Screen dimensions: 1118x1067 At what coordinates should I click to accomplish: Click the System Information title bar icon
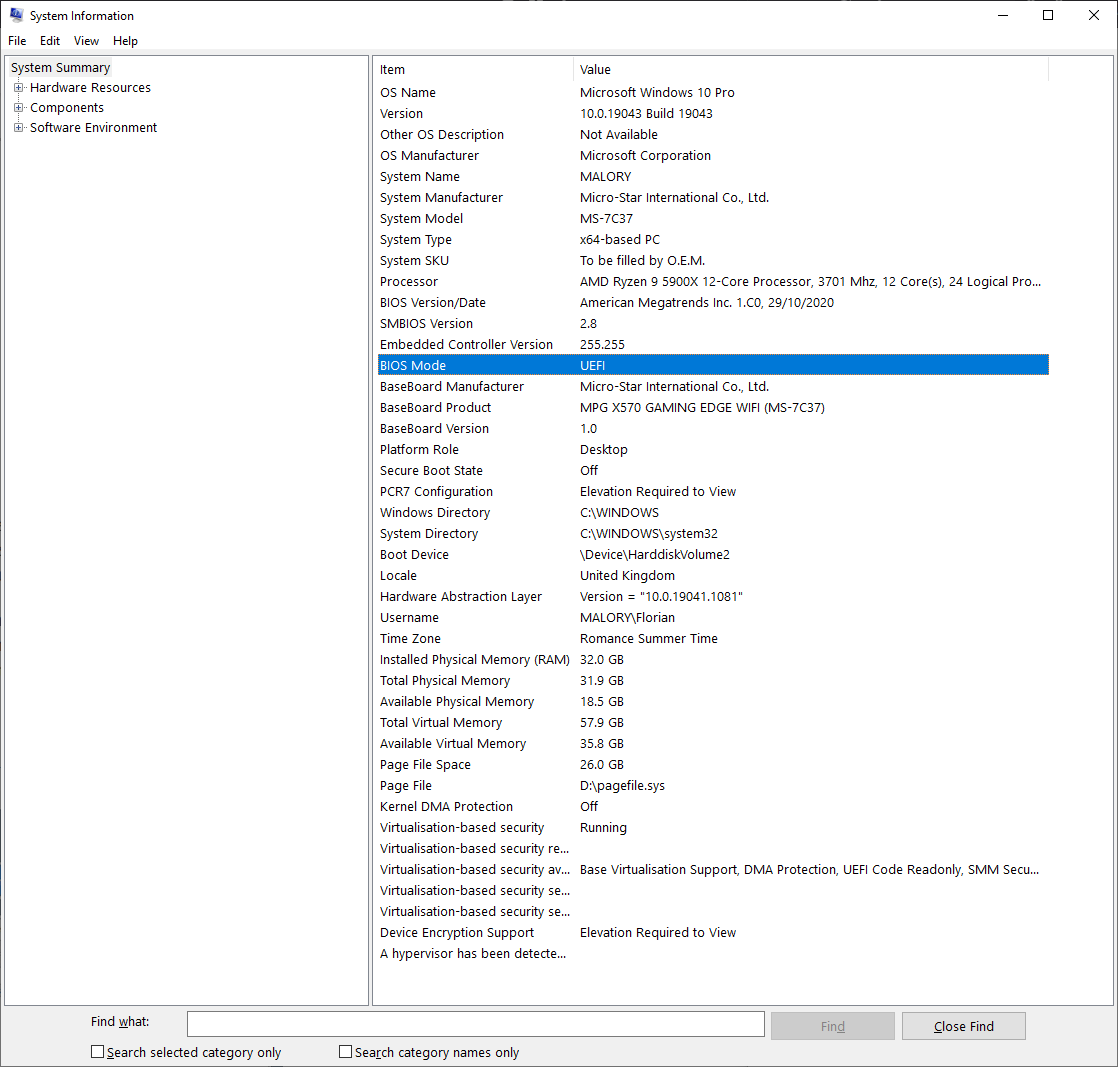click(18, 15)
